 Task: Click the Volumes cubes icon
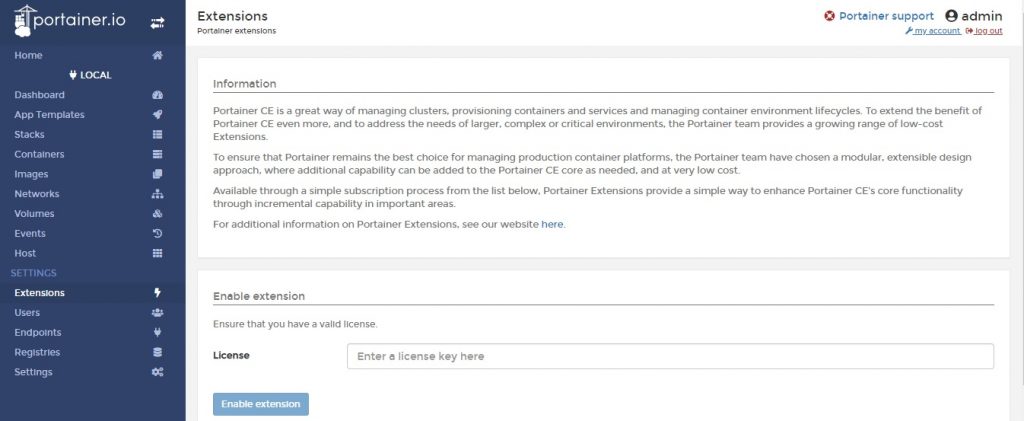[x=157, y=214]
